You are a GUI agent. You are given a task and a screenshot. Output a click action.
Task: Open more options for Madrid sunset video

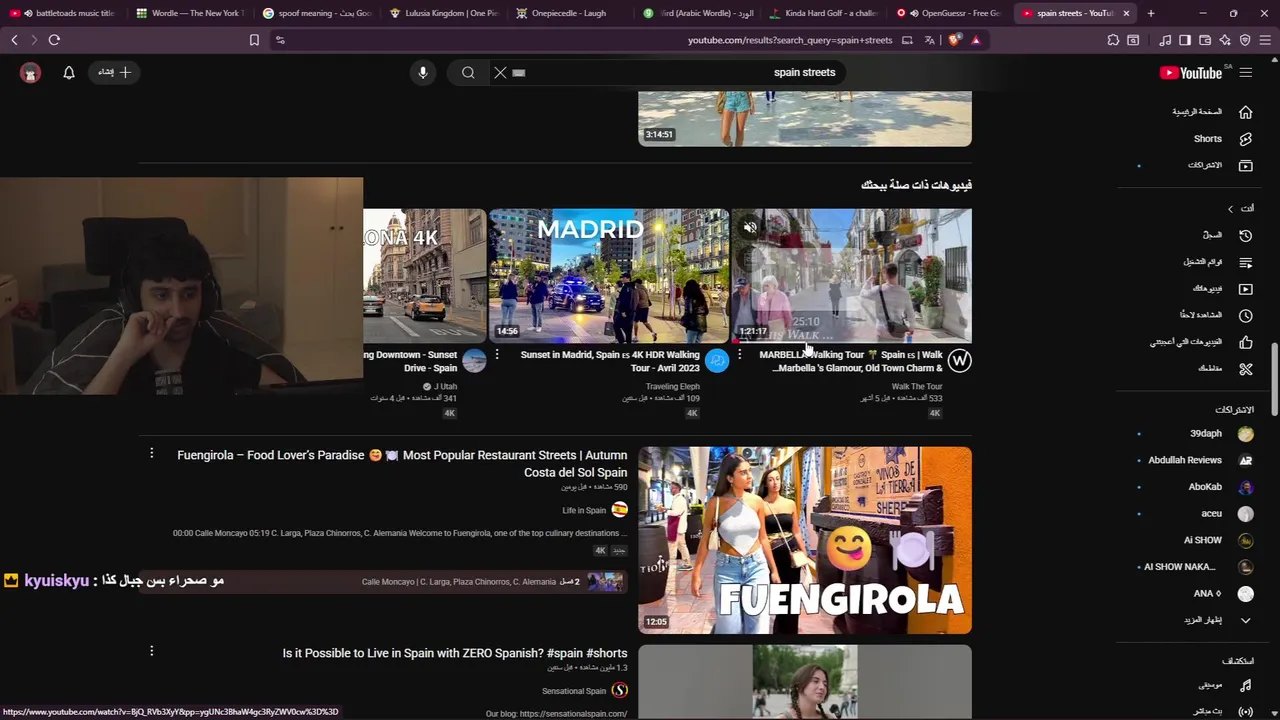click(496, 355)
